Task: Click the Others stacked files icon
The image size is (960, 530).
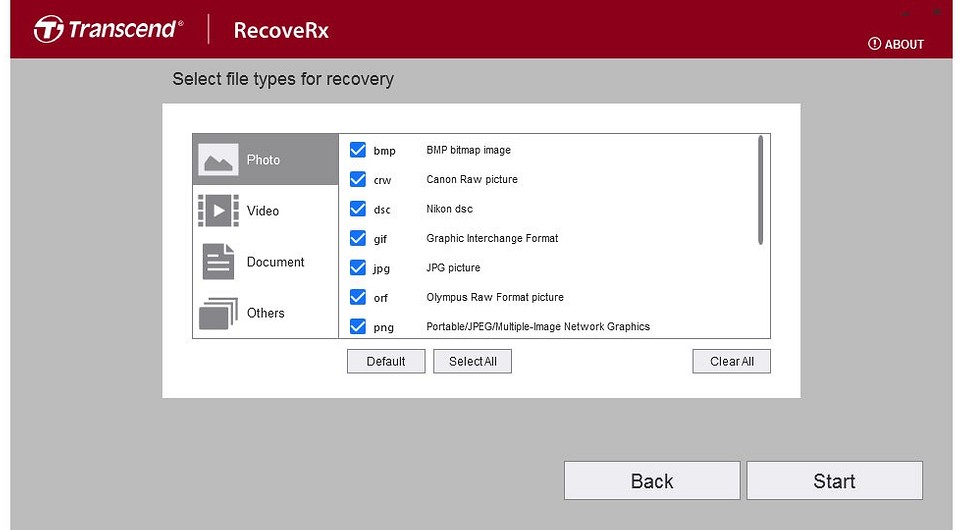Action: tap(218, 313)
